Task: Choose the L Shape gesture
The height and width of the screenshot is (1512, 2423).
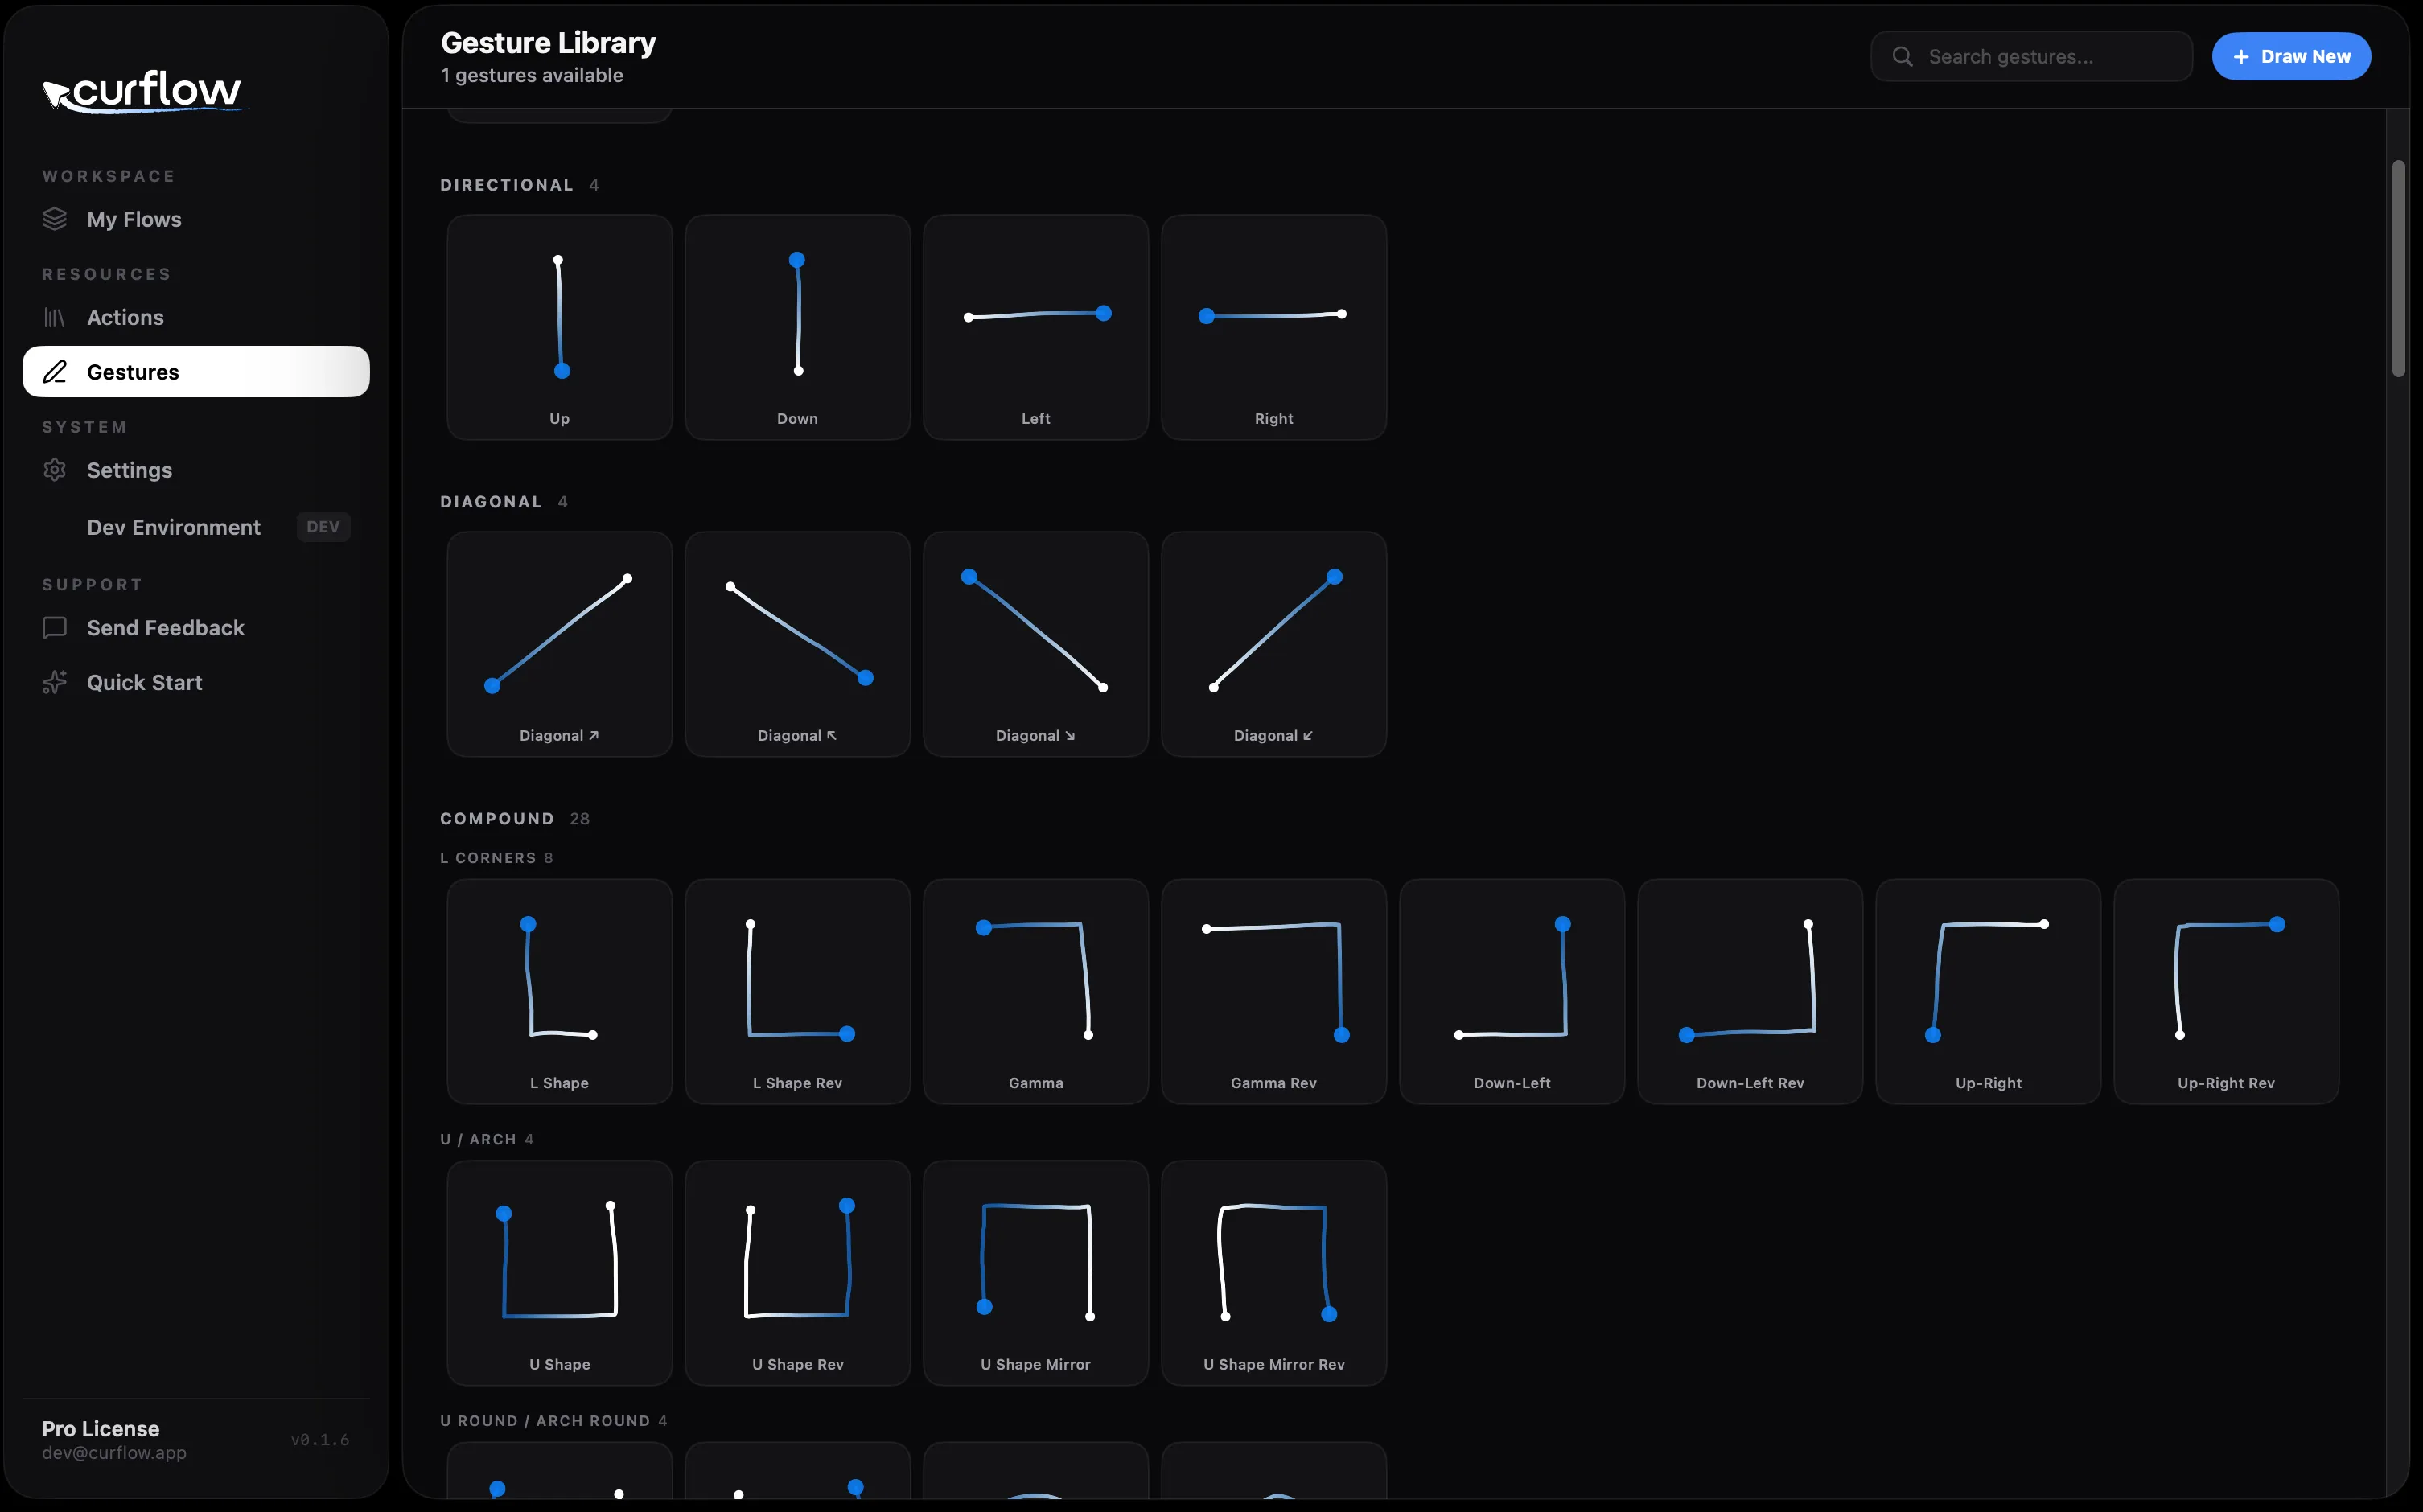Action: pyautogui.click(x=559, y=992)
